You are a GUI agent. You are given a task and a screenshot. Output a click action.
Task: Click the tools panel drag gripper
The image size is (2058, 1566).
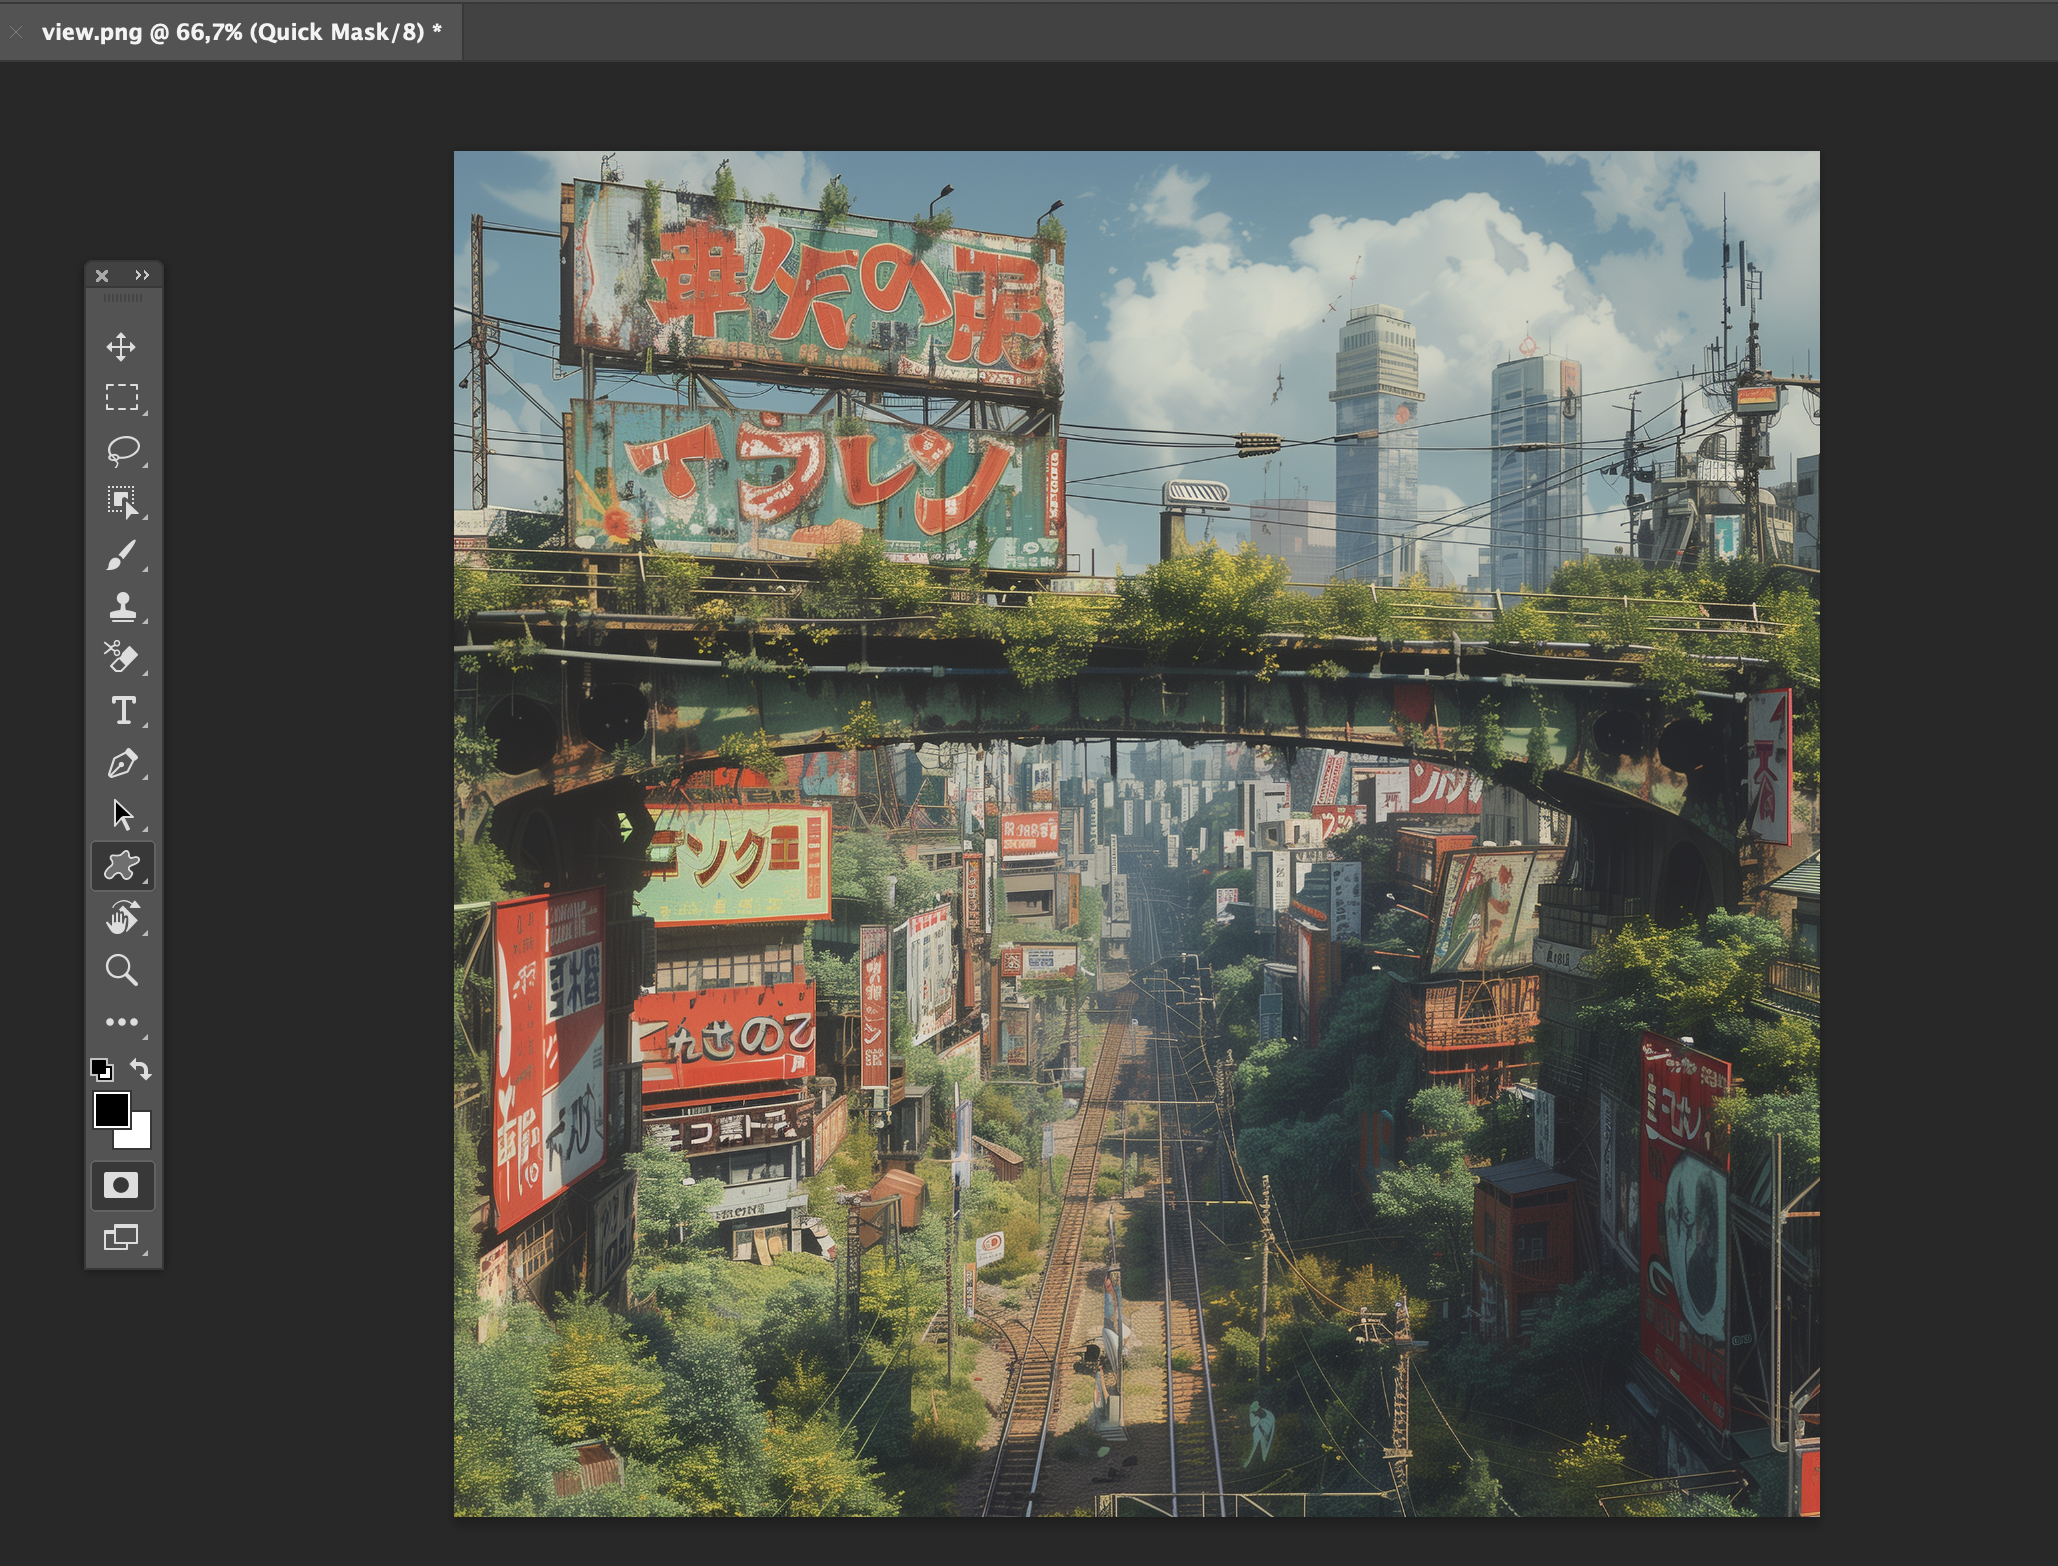[x=123, y=298]
